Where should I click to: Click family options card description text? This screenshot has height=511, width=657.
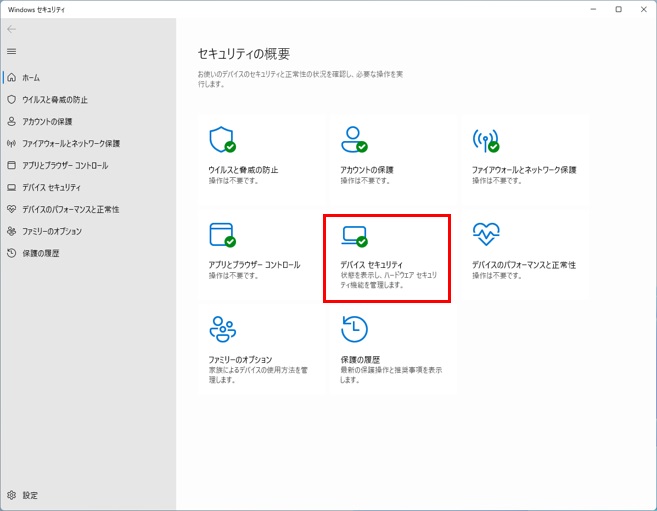point(258,375)
